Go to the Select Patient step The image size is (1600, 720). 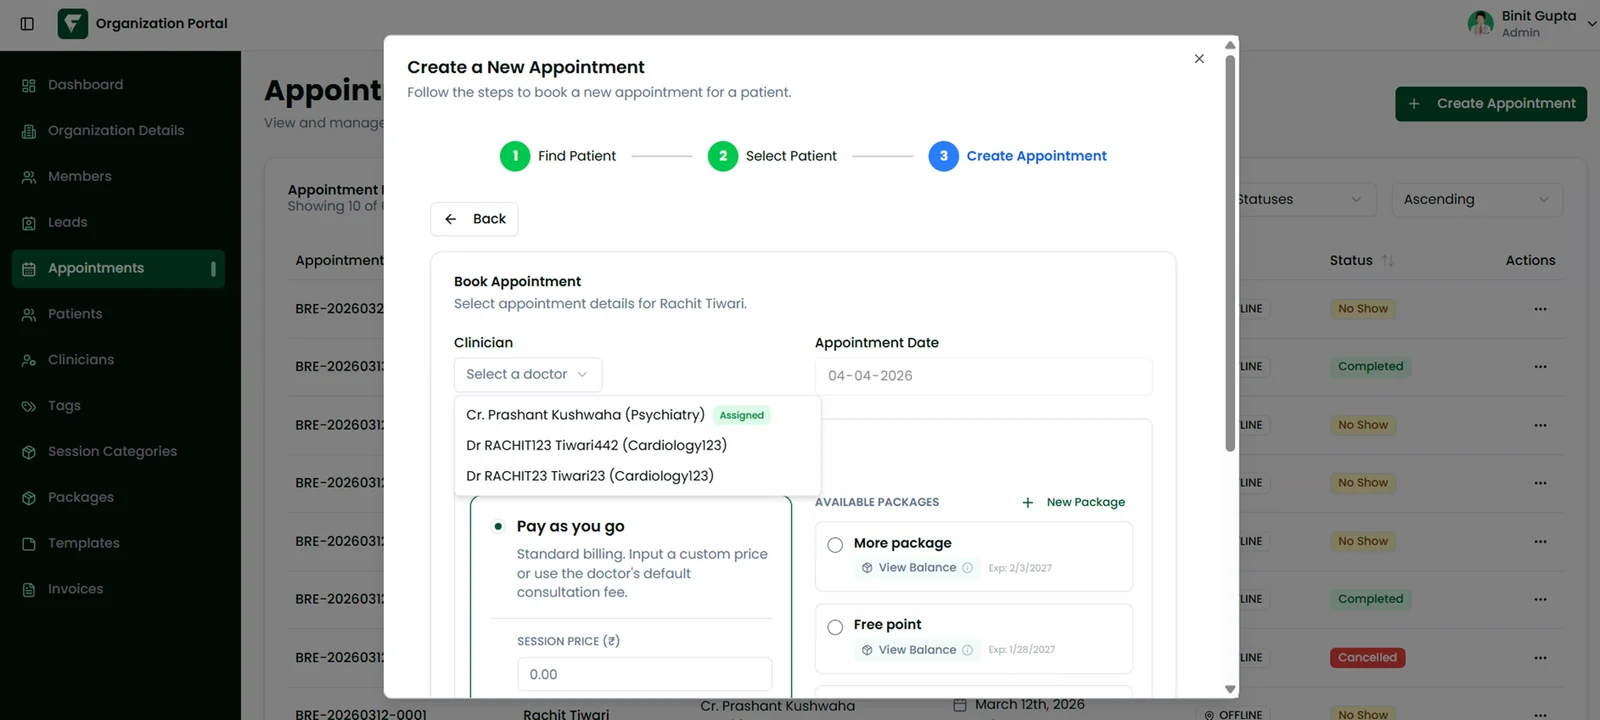coord(772,156)
